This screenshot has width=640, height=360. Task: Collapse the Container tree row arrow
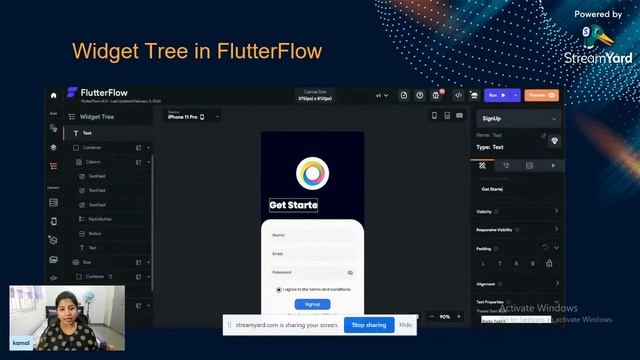pyautogui.click(x=148, y=148)
